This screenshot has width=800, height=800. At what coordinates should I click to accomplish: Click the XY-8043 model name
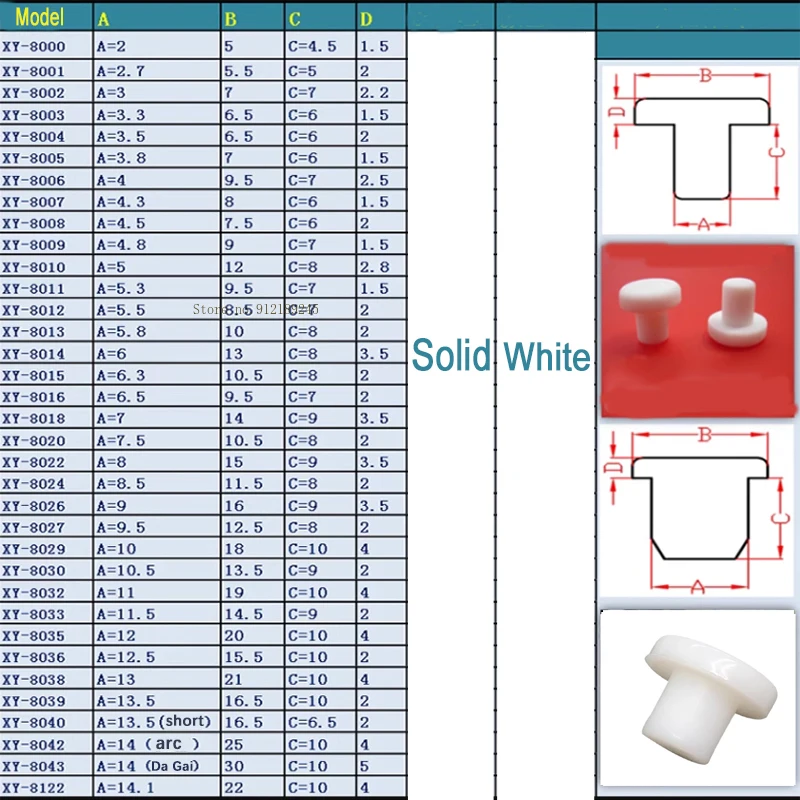point(34,766)
